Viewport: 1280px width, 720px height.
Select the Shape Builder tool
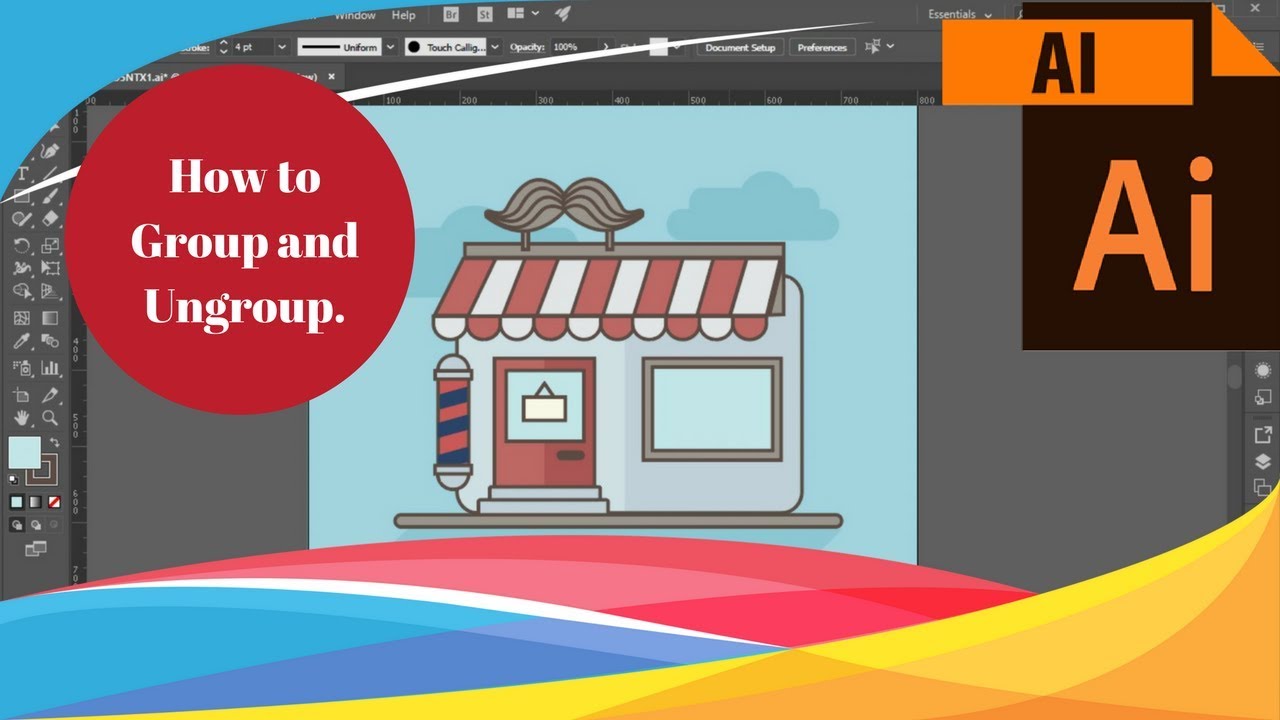click(x=22, y=291)
